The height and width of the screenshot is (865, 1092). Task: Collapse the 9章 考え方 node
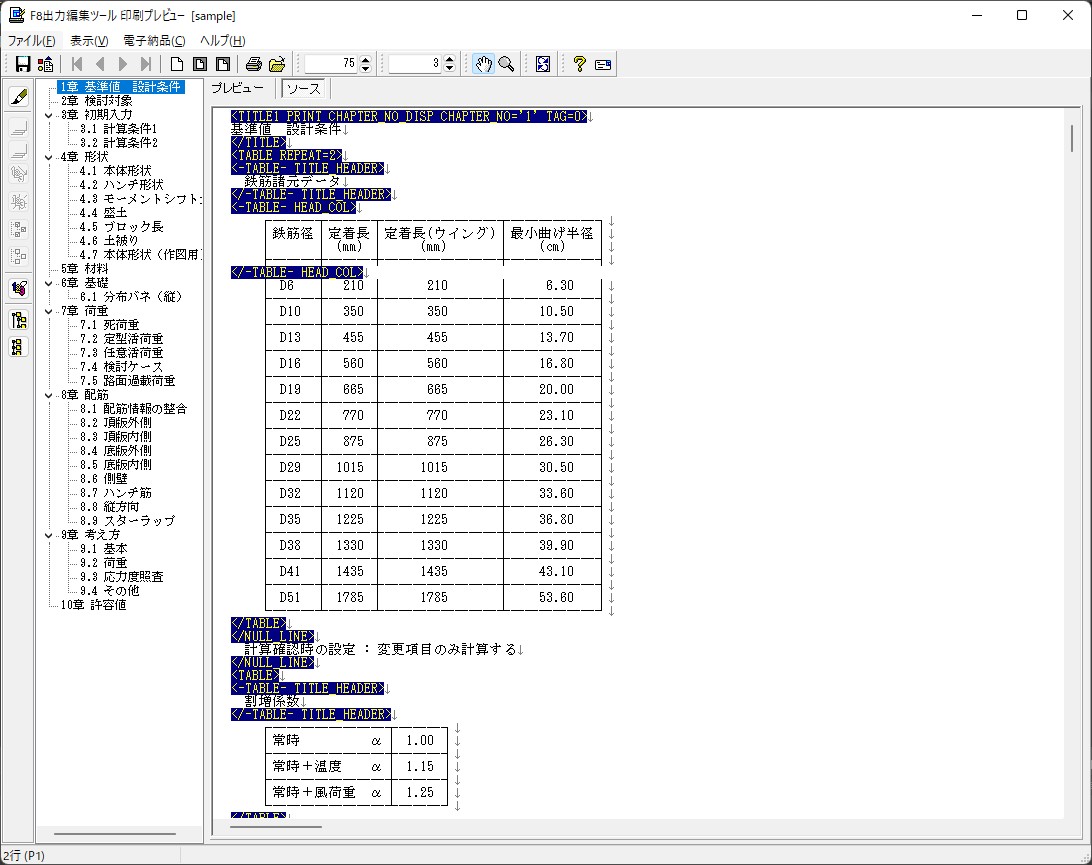click(x=49, y=536)
